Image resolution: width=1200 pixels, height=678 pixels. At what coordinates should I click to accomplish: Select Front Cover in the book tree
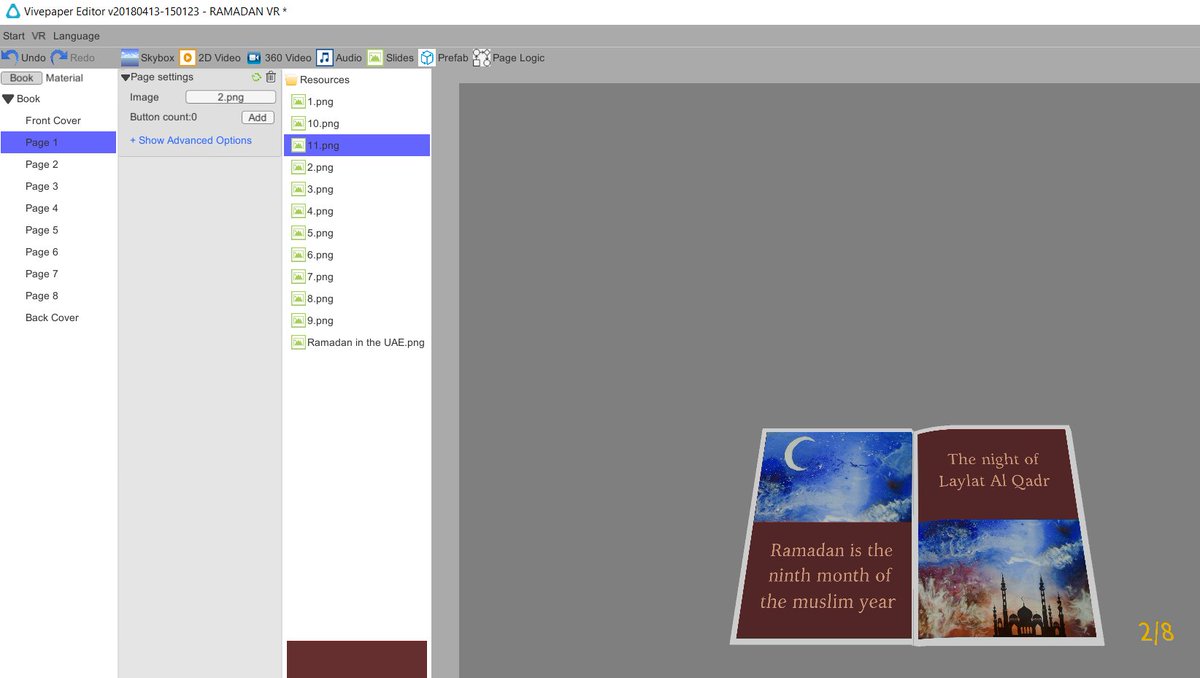[58, 121]
